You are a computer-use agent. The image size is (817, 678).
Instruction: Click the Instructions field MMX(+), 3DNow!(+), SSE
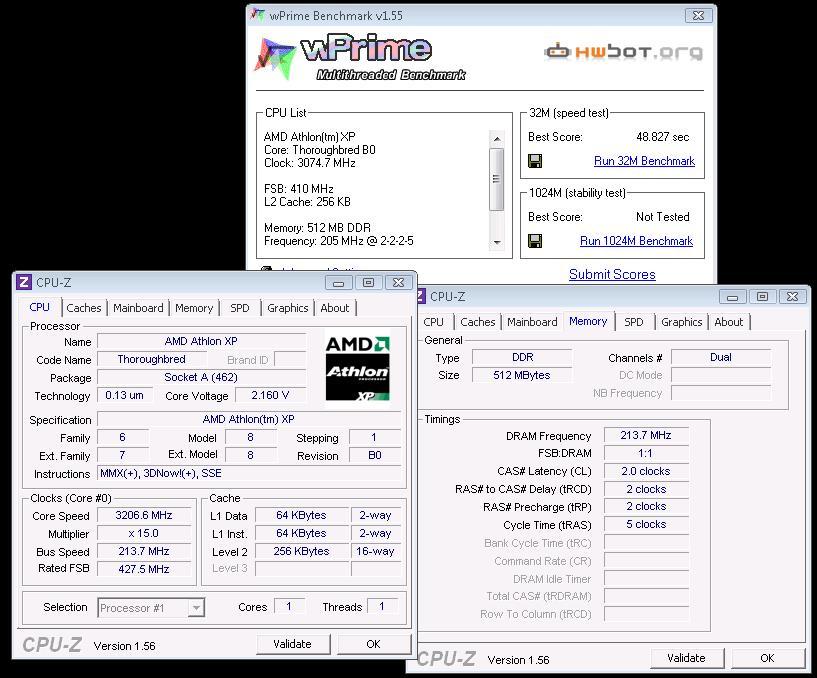pos(249,473)
